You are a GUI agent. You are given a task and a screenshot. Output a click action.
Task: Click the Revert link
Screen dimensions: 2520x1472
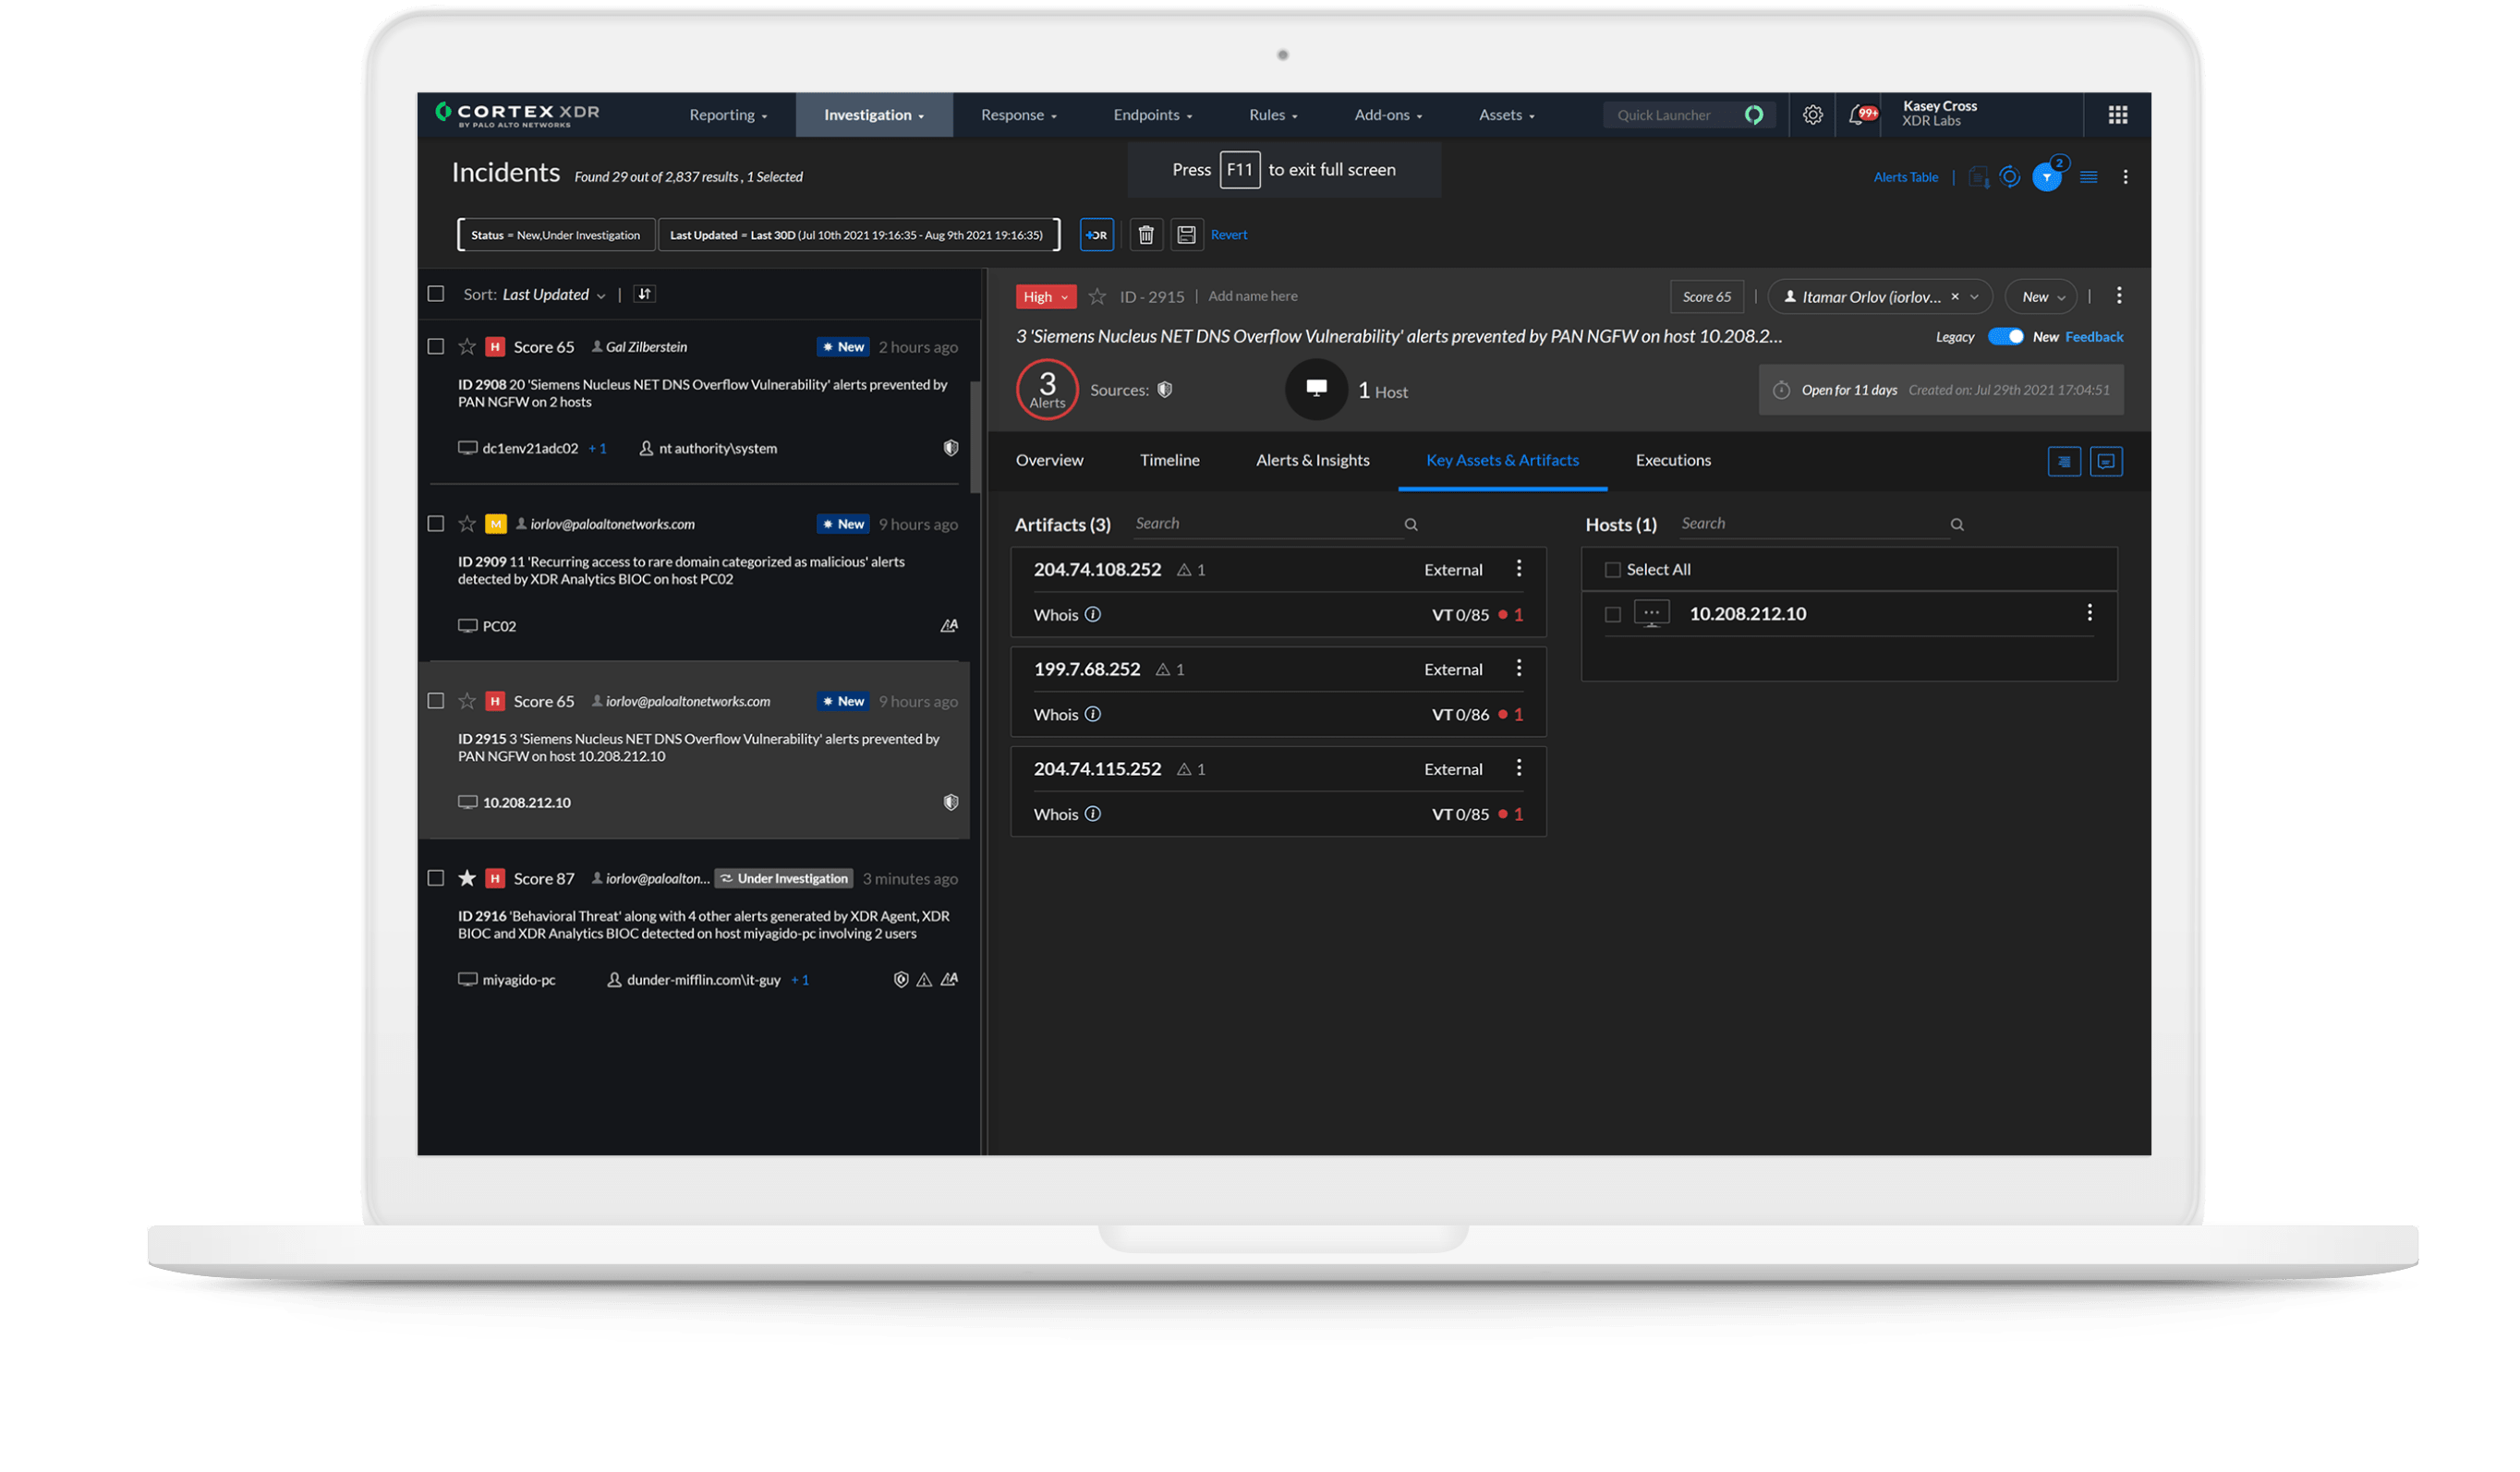pyautogui.click(x=1228, y=235)
